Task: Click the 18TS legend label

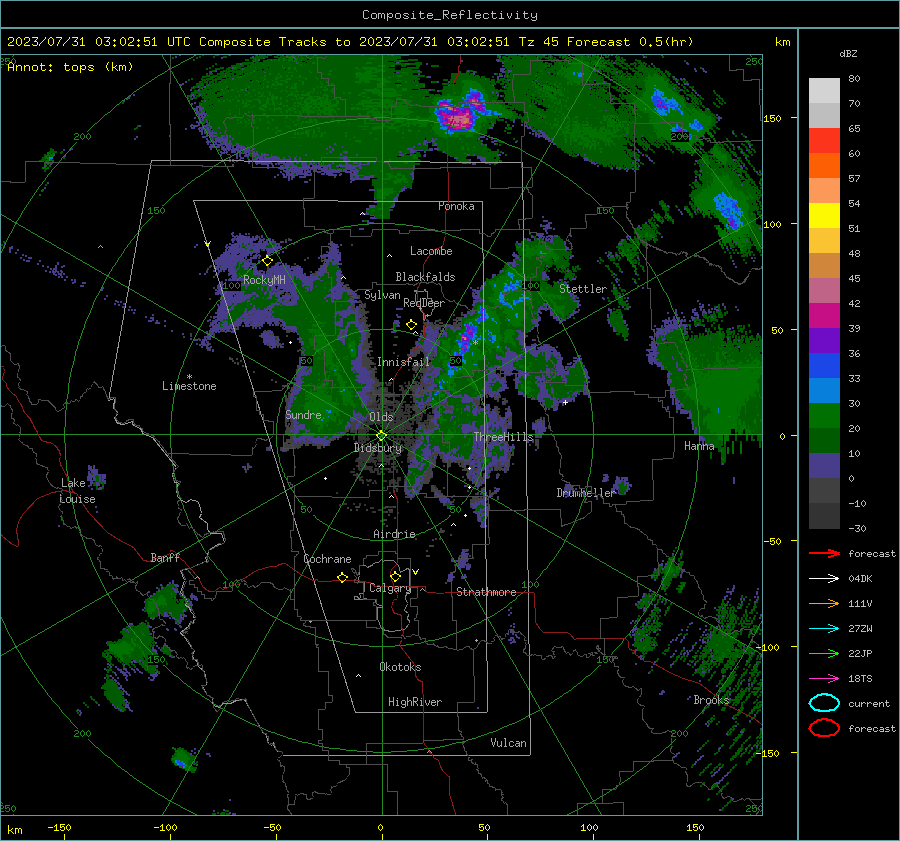Action: (860, 679)
